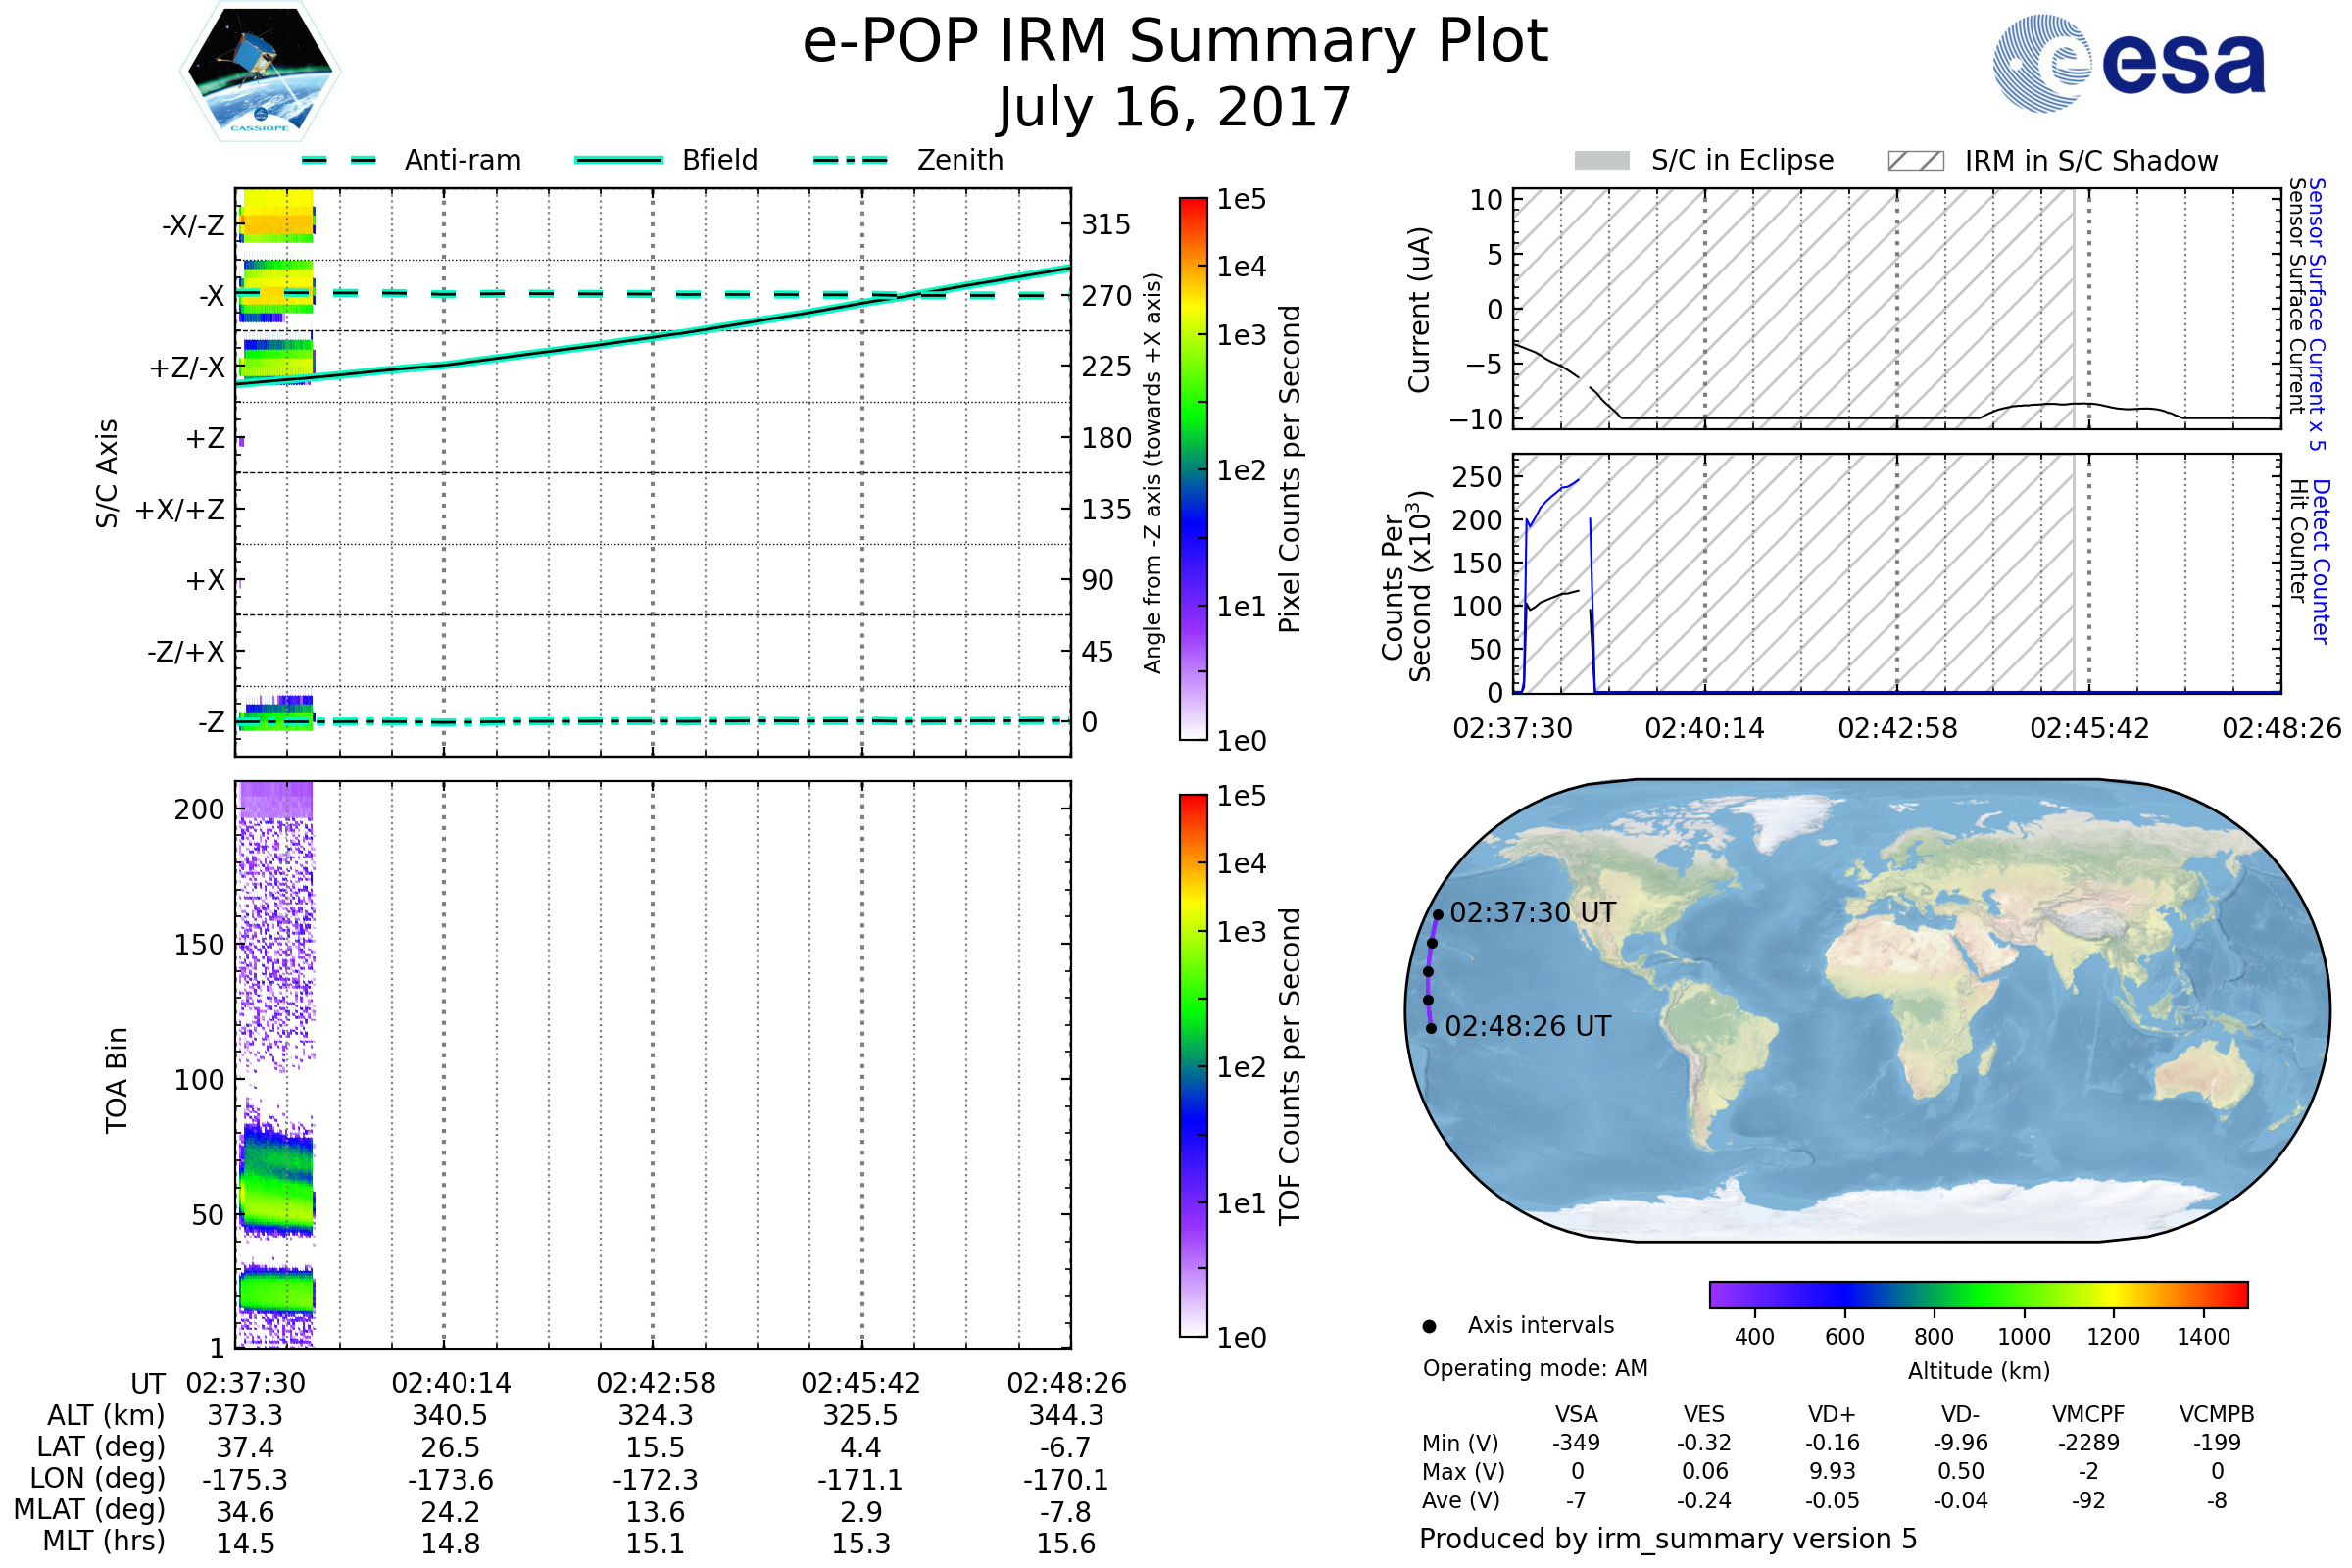The height and width of the screenshot is (1568, 2352).
Task: Click the Pixel Counts per Second colorbar
Action: click(x=1194, y=470)
